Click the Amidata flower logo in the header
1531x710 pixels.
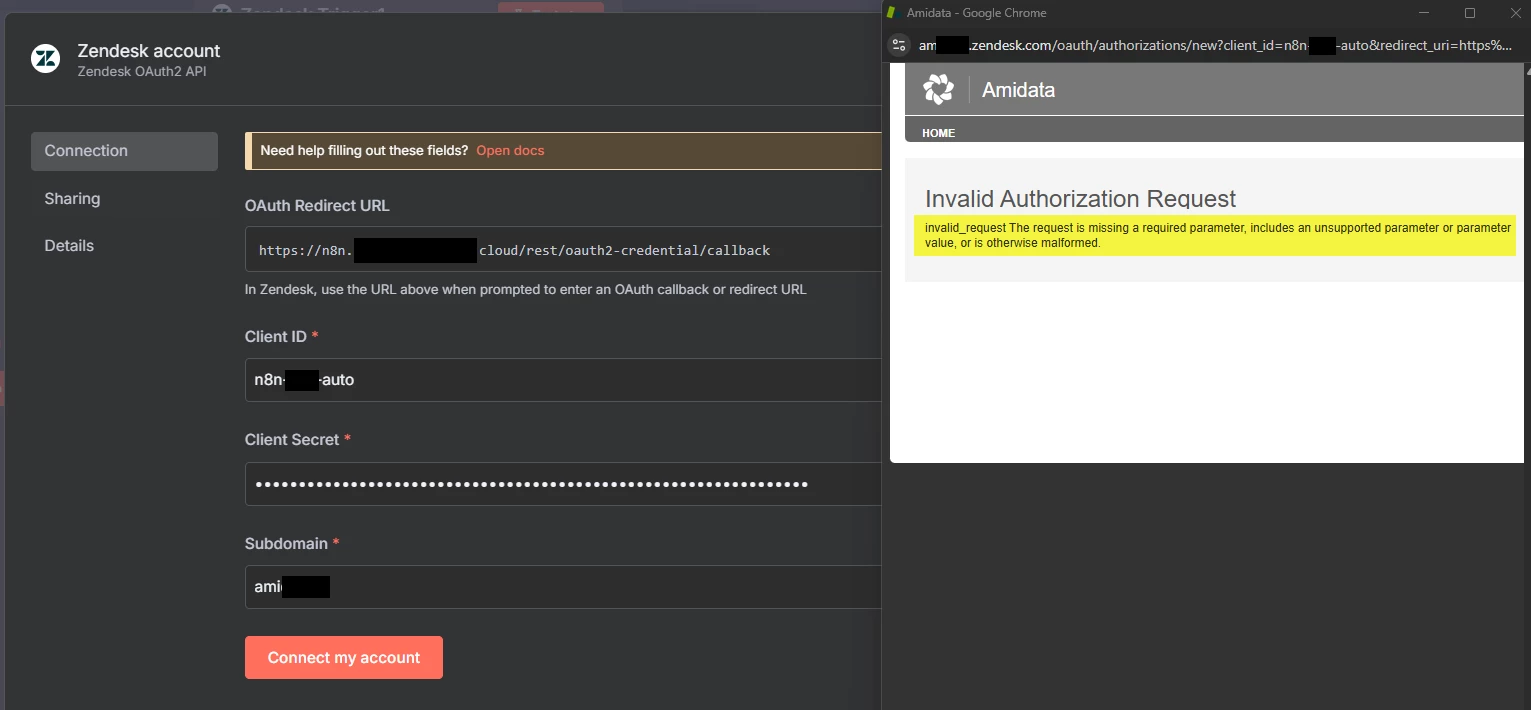[938, 89]
